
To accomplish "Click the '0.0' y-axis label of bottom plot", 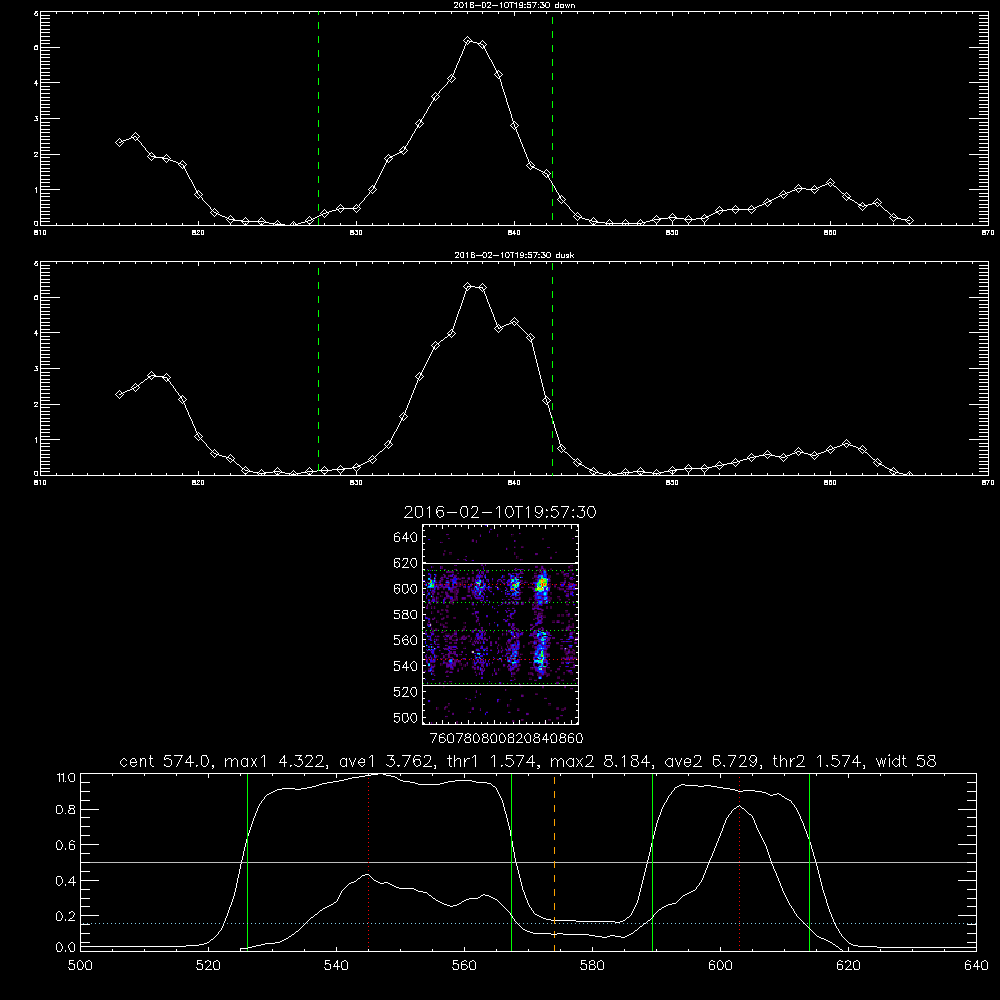I will coord(66,948).
